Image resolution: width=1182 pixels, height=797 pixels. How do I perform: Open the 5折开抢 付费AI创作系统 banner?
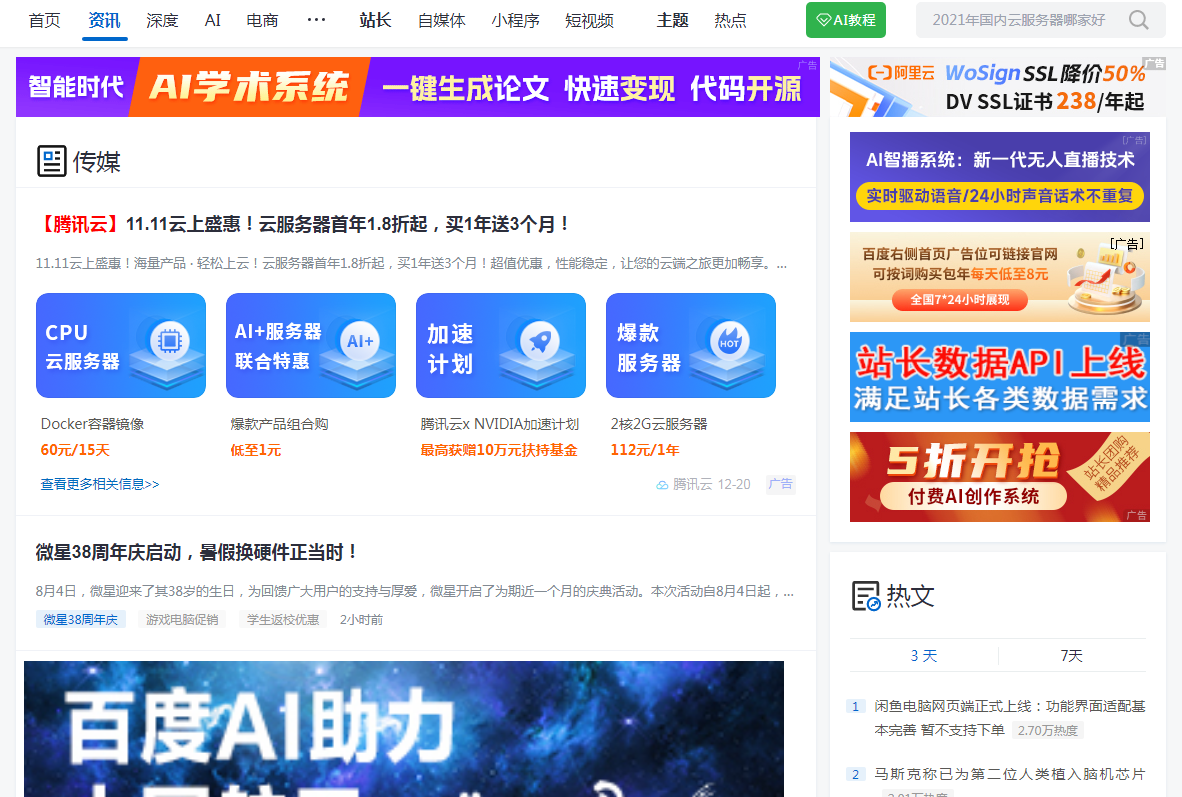1000,477
